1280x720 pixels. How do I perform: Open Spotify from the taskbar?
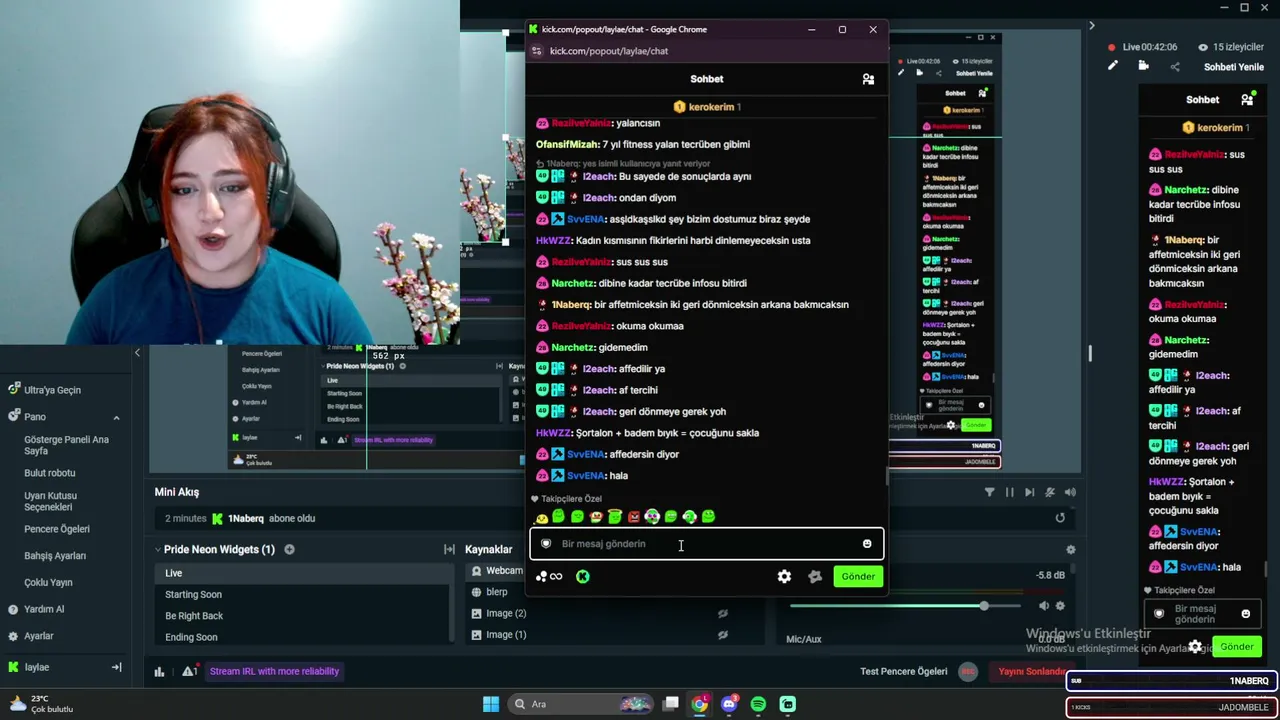pos(758,704)
